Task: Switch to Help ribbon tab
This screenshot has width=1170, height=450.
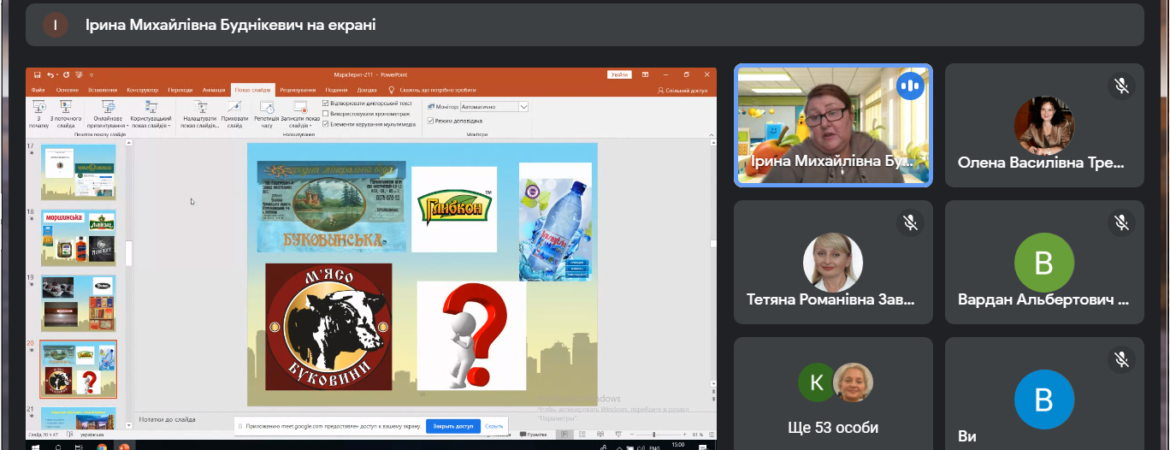Action: click(367, 90)
